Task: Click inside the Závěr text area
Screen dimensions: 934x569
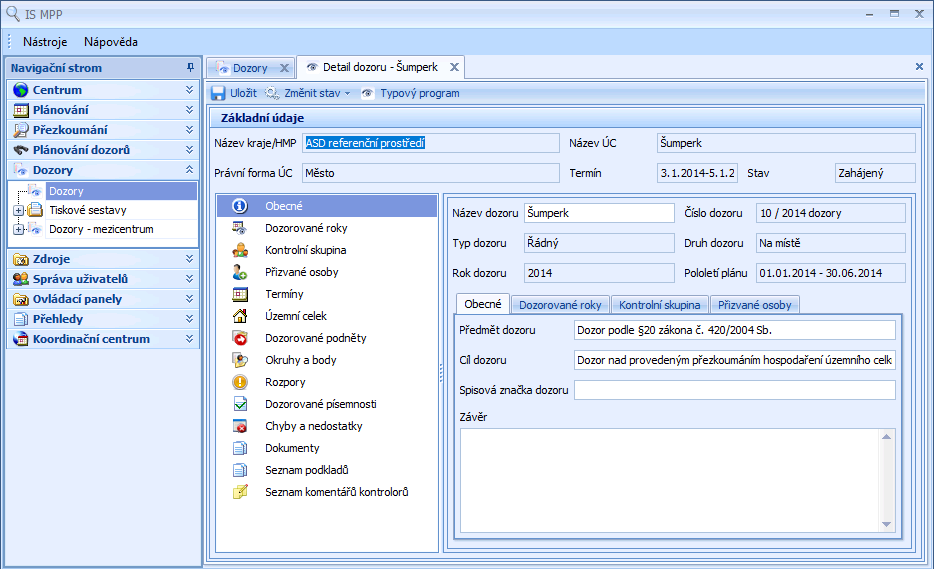Action: tap(670, 480)
